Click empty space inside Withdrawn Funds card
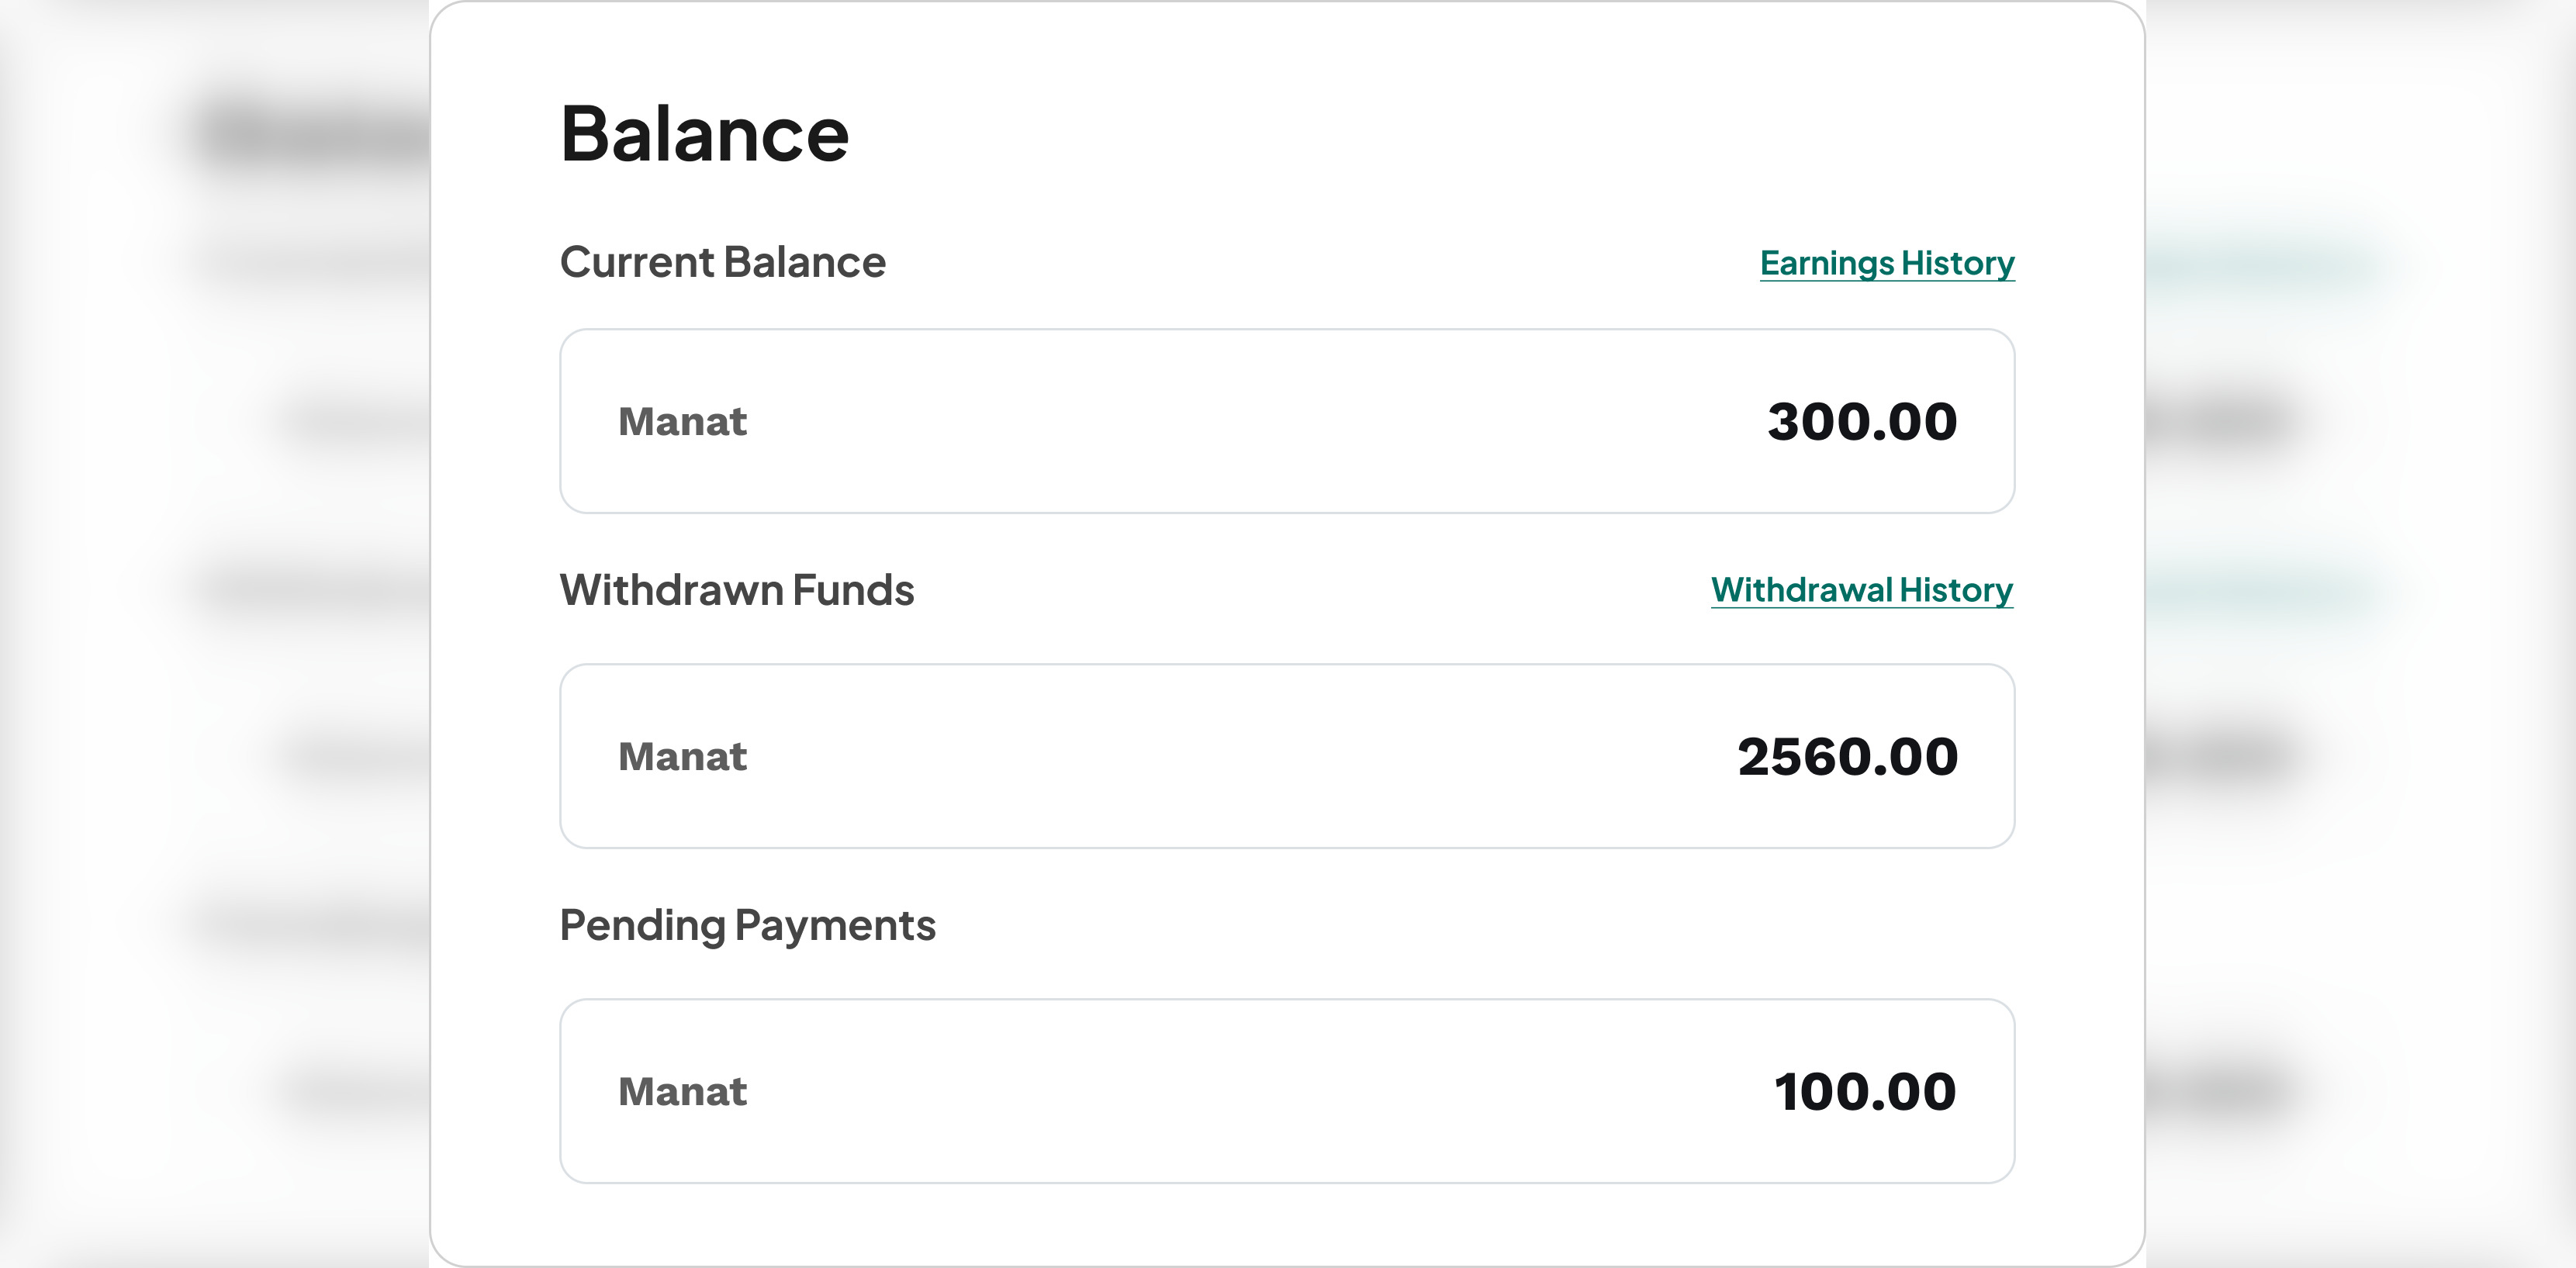 pyautogui.click(x=1250, y=756)
